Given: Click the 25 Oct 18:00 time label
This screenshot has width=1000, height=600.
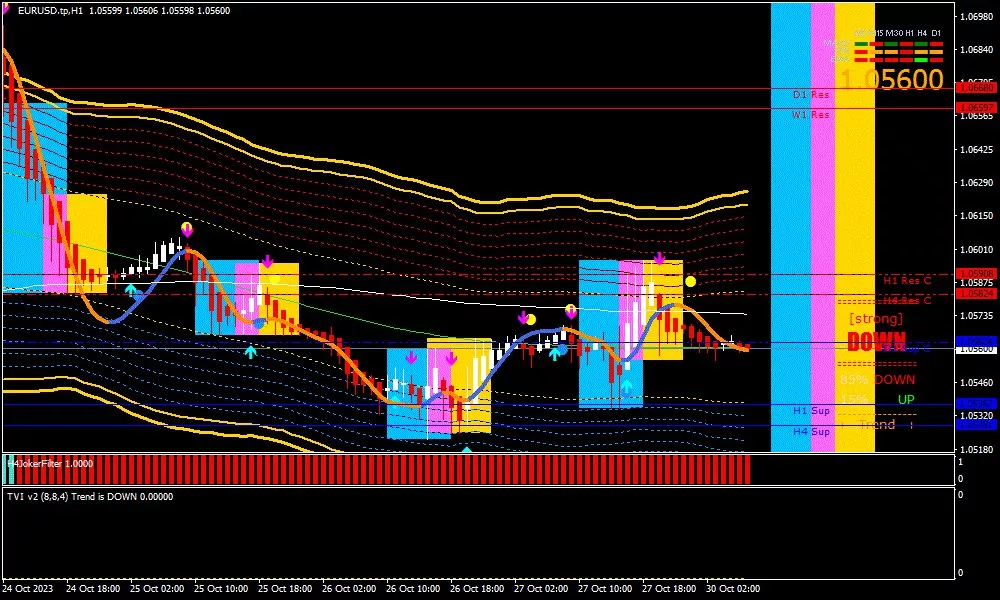Looking at the screenshot, I should coord(285,589).
